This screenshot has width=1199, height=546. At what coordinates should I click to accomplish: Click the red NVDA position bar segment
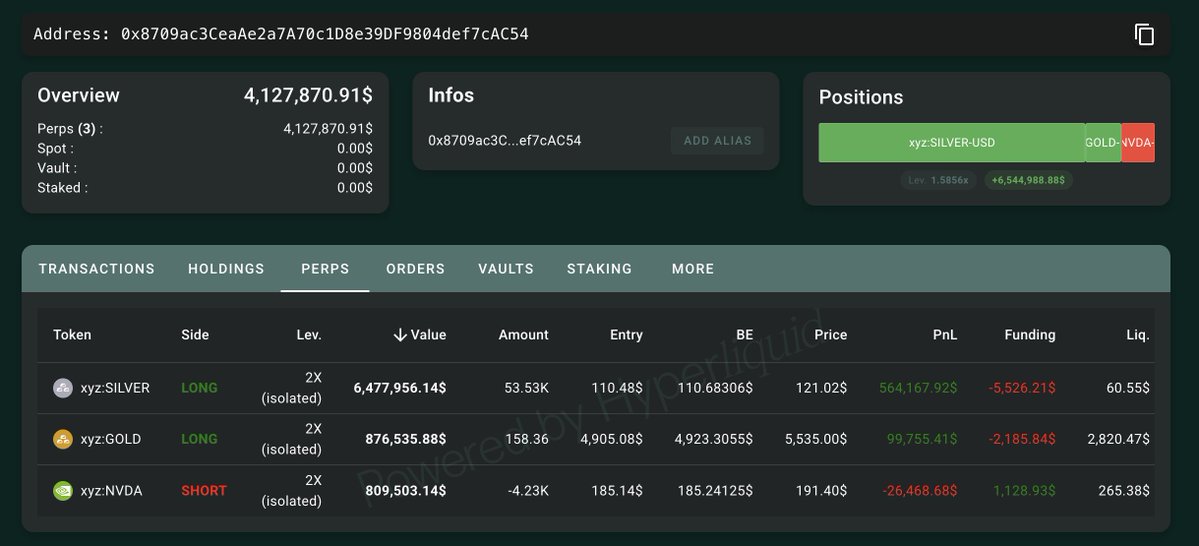point(1138,143)
